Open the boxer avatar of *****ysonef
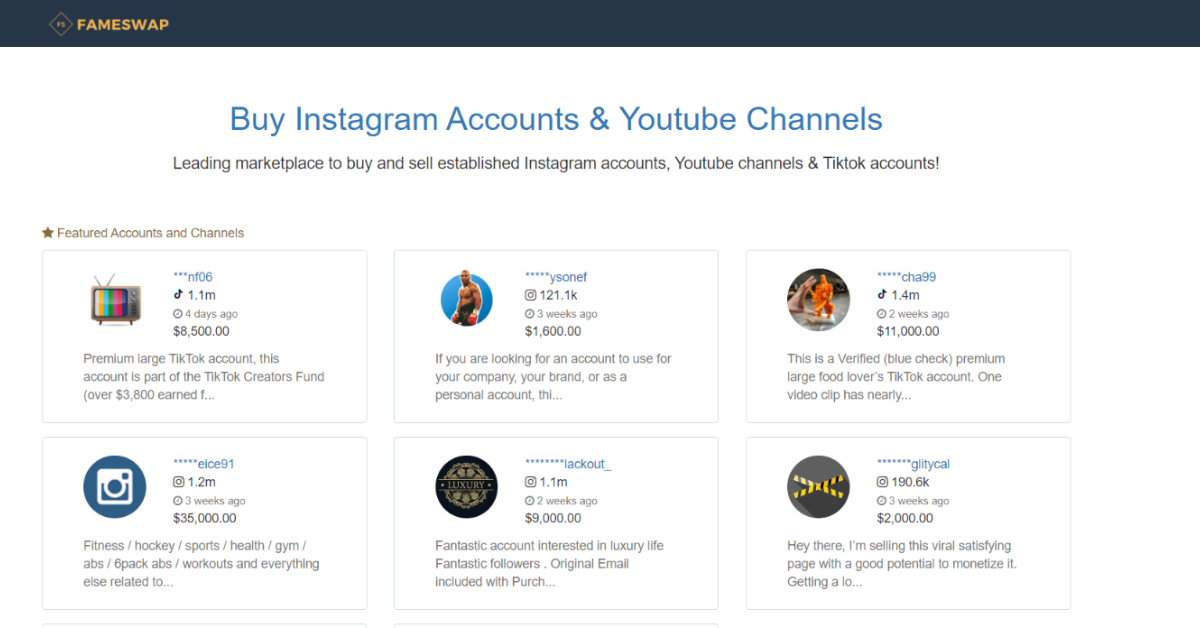This screenshot has height=628, width=1200. pyautogui.click(x=466, y=300)
